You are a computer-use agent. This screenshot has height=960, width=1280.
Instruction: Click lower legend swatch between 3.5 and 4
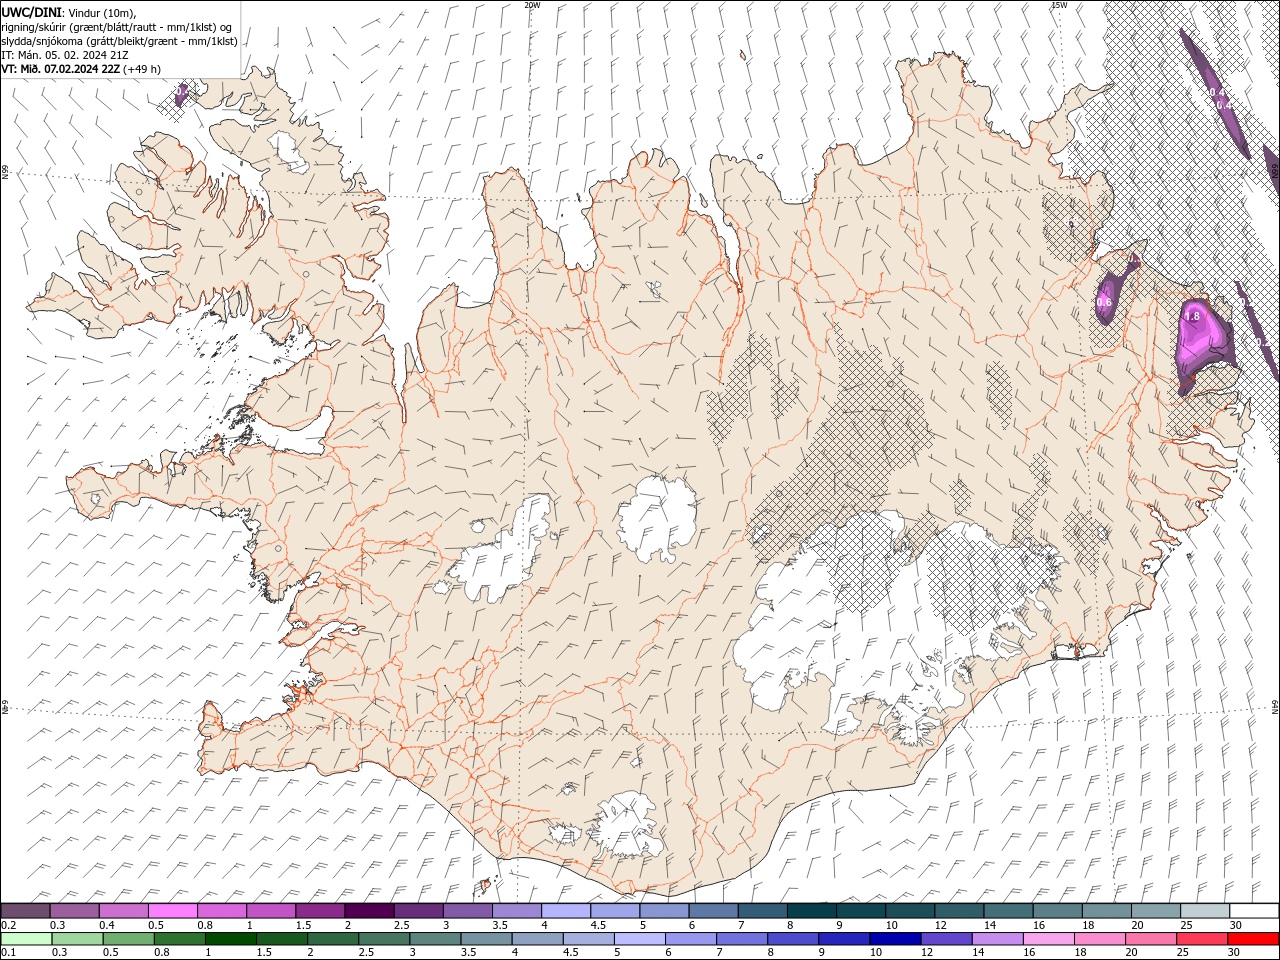pyautogui.click(x=486, y=939)
